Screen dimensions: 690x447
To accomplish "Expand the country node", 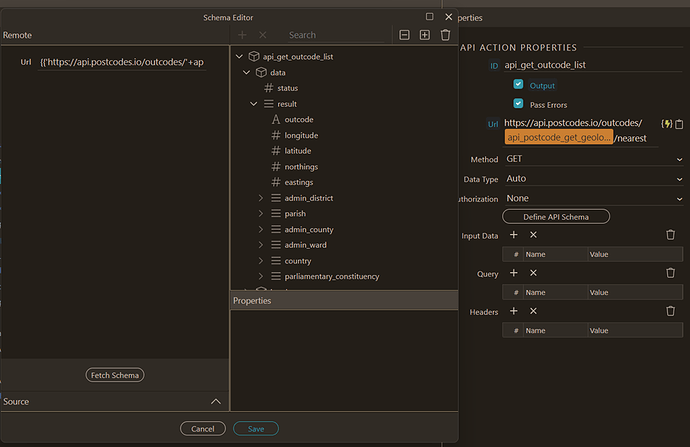I will click(x=261, y=260).
